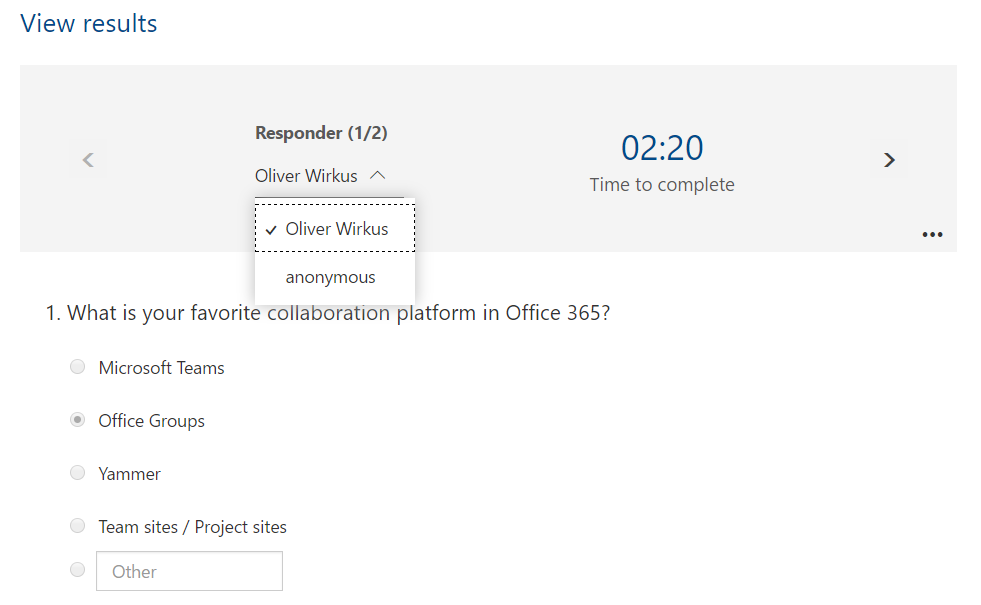981x605 pixels.
Task: Open the more options ellipsis menu
Action: (932, 235)
